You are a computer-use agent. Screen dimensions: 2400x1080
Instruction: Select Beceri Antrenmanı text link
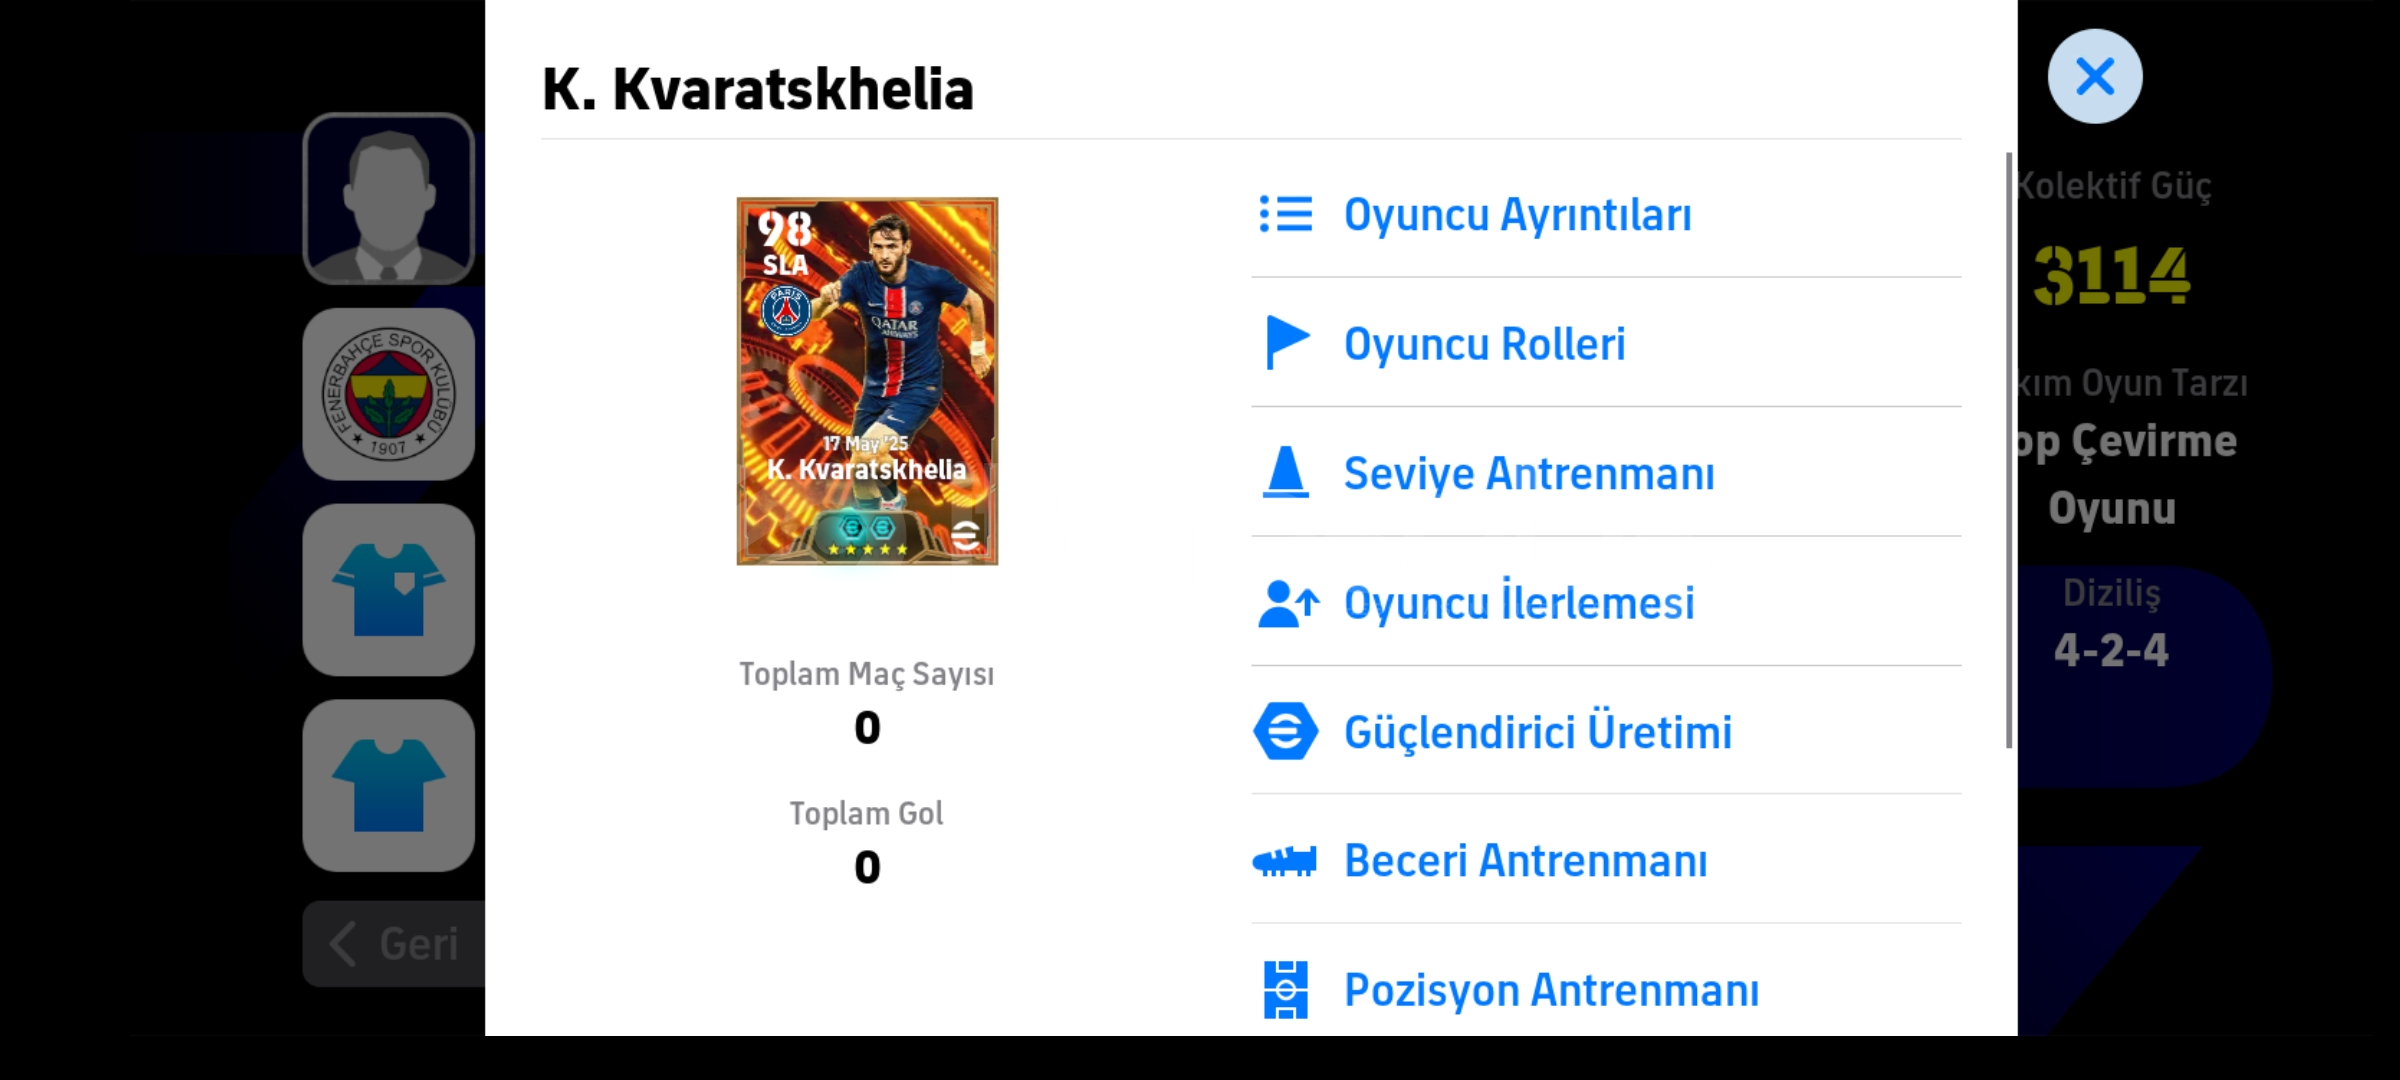coord(1525,861)
